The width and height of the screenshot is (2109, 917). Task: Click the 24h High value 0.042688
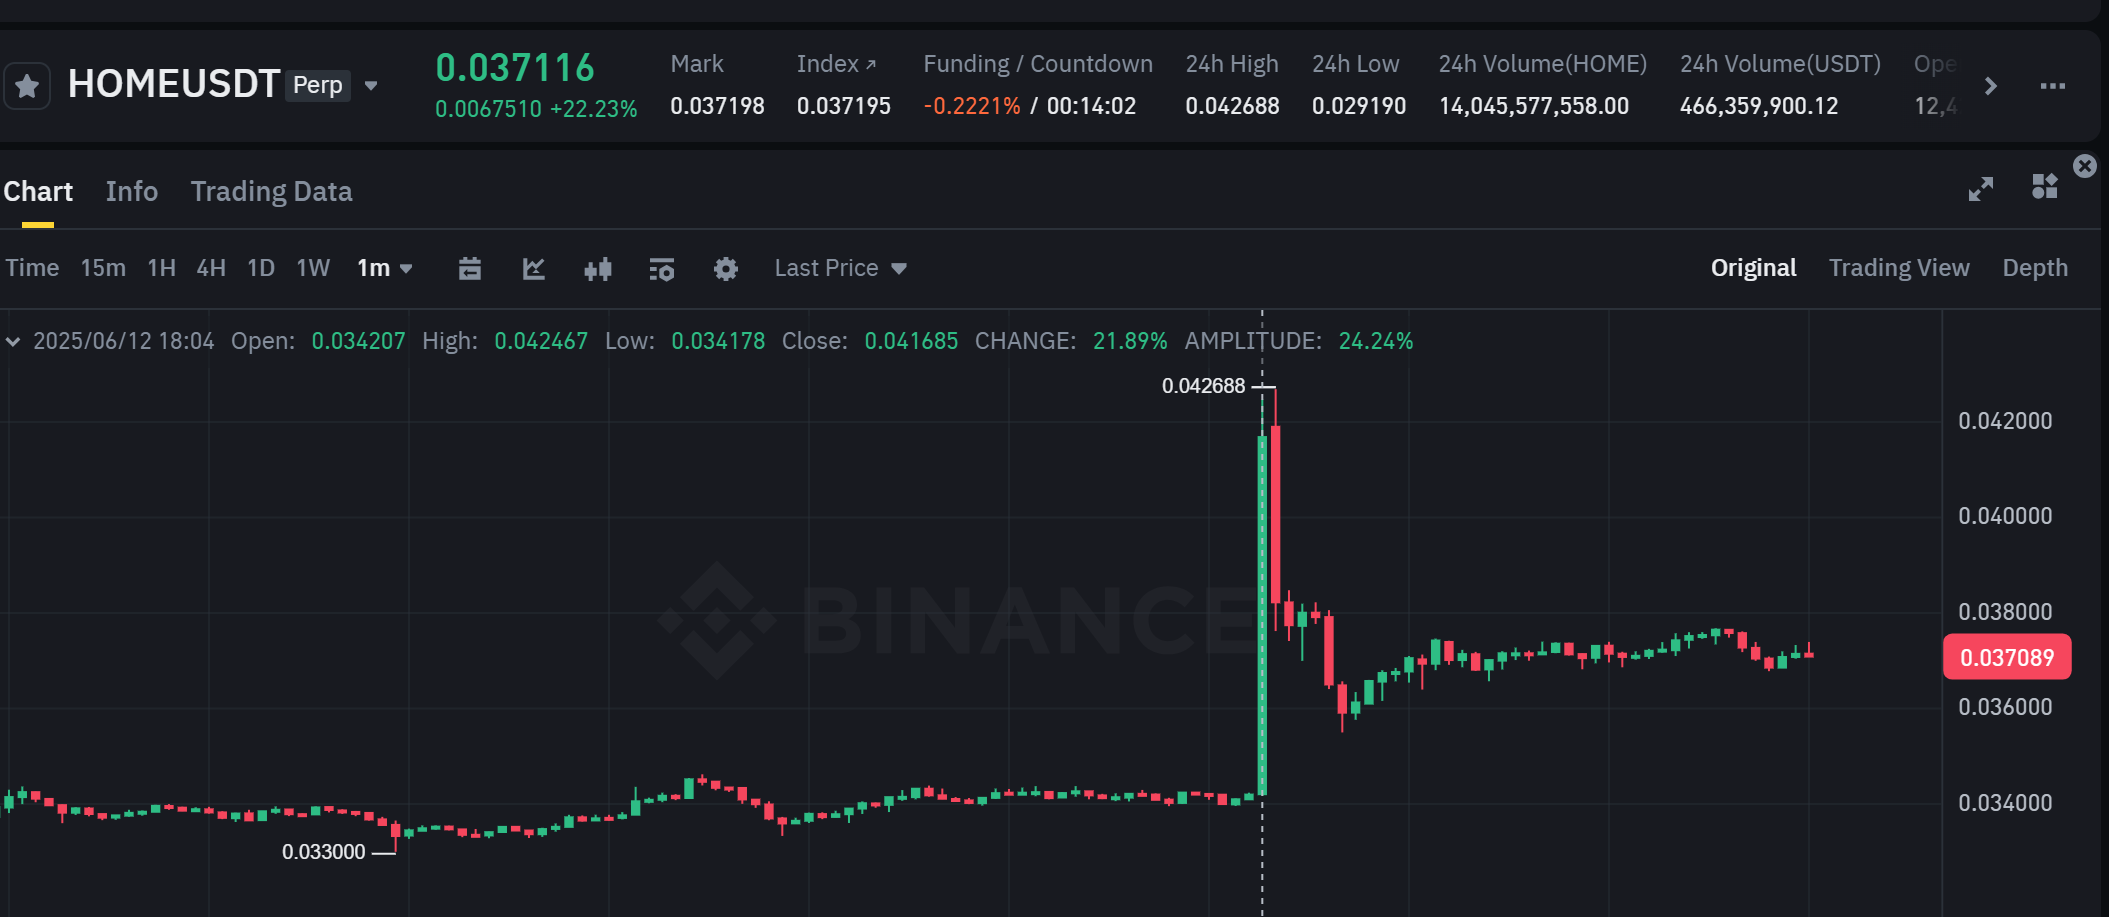[1232, 106]
